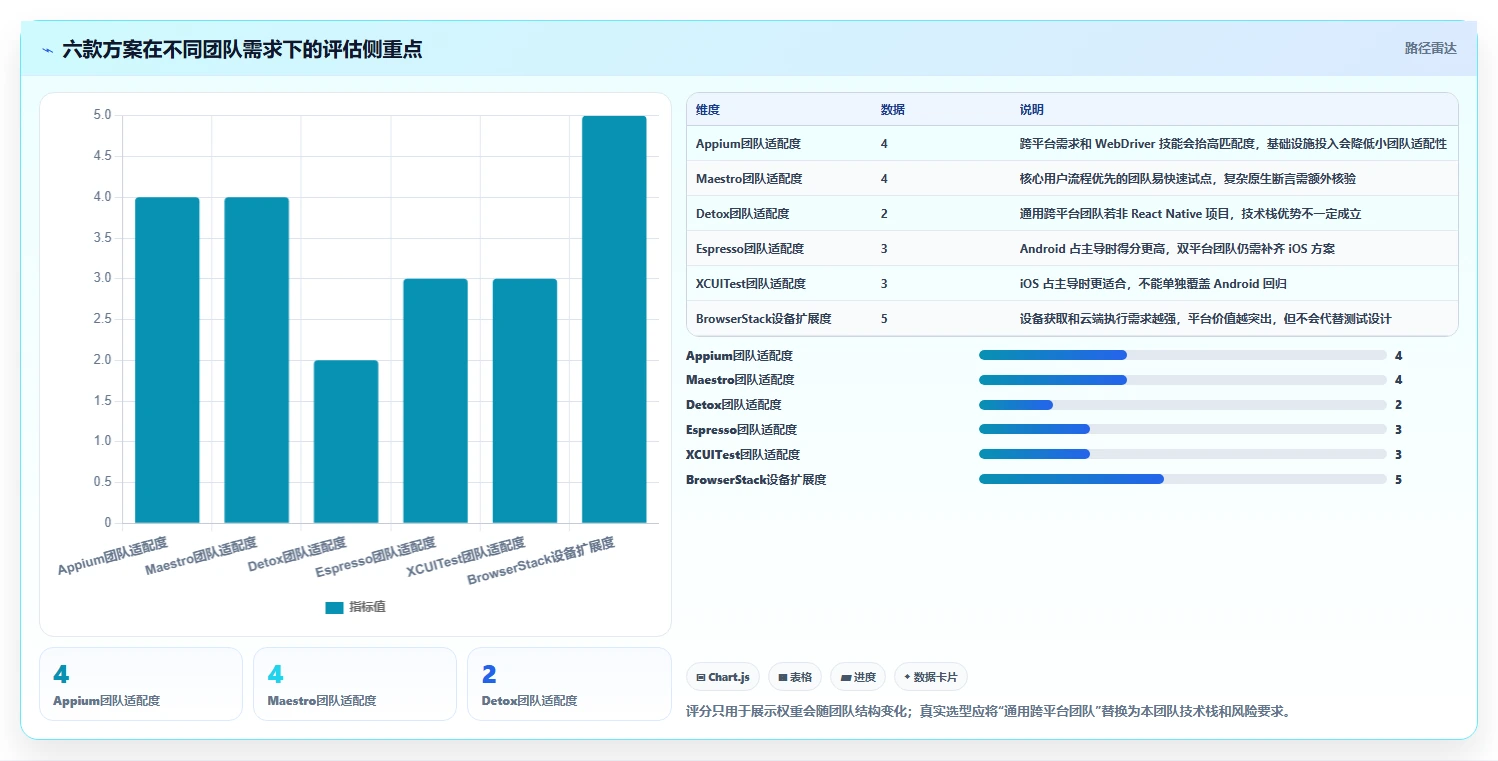Click the BrowserStack设备扩展度 progress bar
This screenshot has height=761, width=1498.
1183,479
